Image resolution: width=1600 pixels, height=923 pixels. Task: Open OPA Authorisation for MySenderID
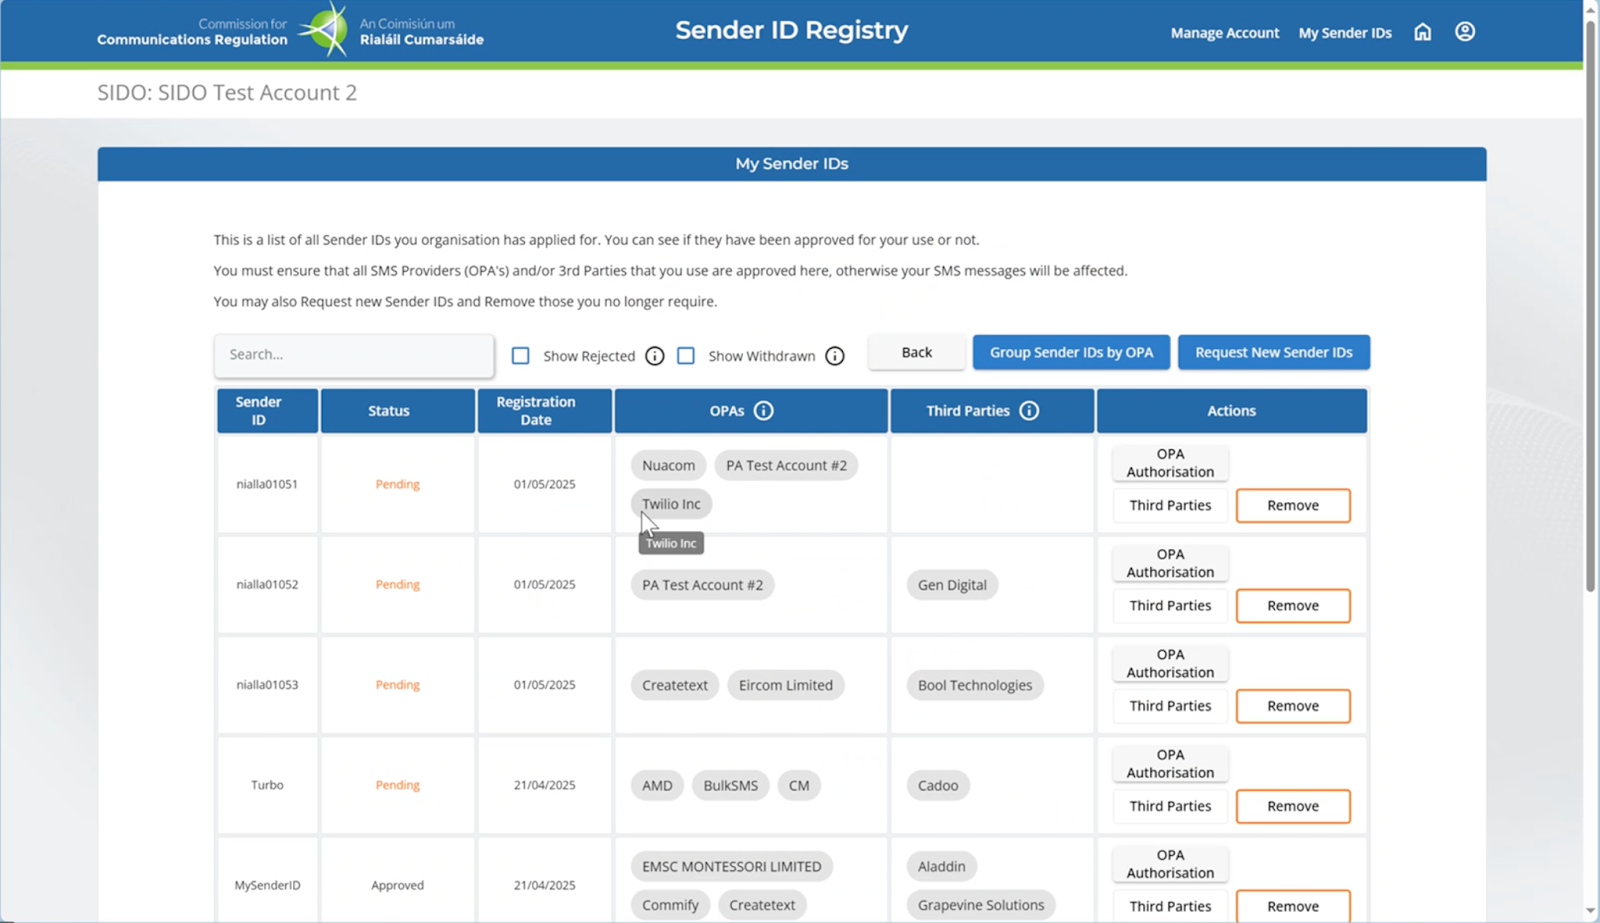1170,864
